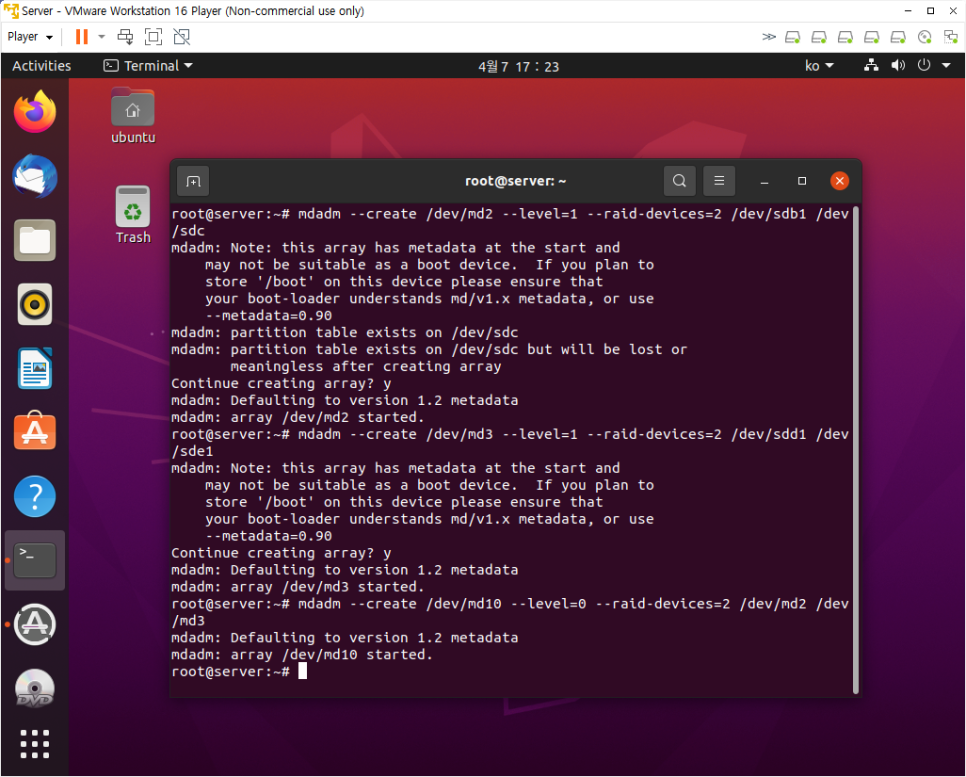Send Ctrl+Alt+Del to the virtual machine

(125, 37)
